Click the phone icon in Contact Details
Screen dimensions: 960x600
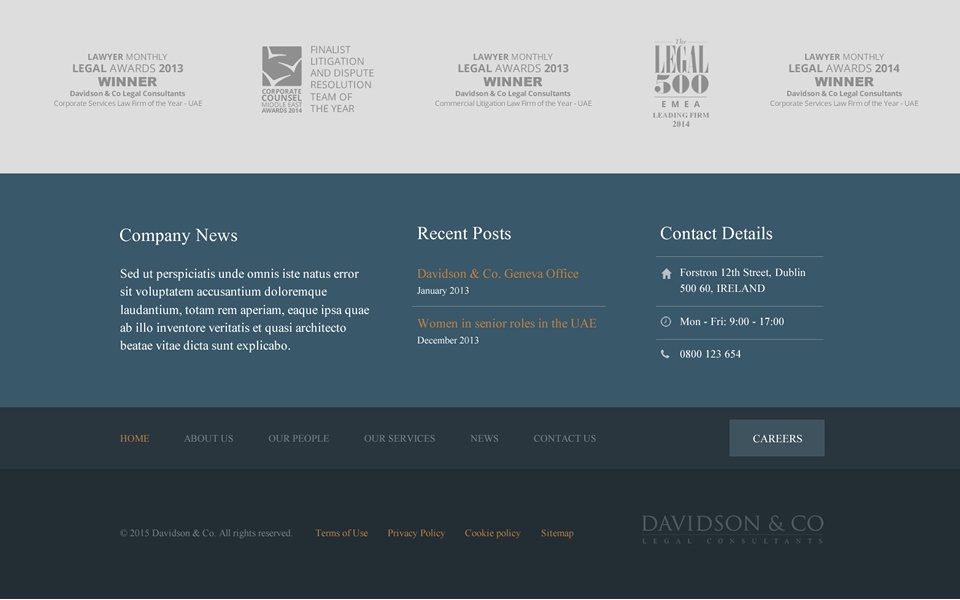click(x=666, y=354)
